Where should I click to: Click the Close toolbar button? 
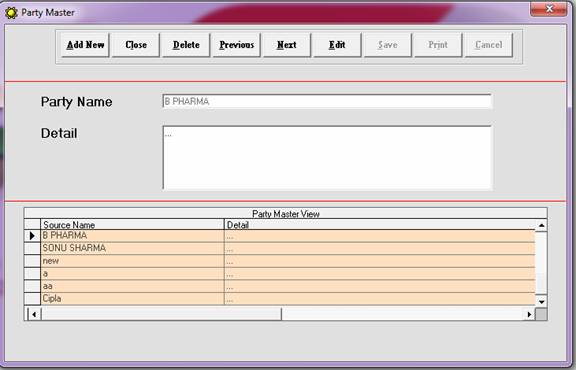point(136,45)
